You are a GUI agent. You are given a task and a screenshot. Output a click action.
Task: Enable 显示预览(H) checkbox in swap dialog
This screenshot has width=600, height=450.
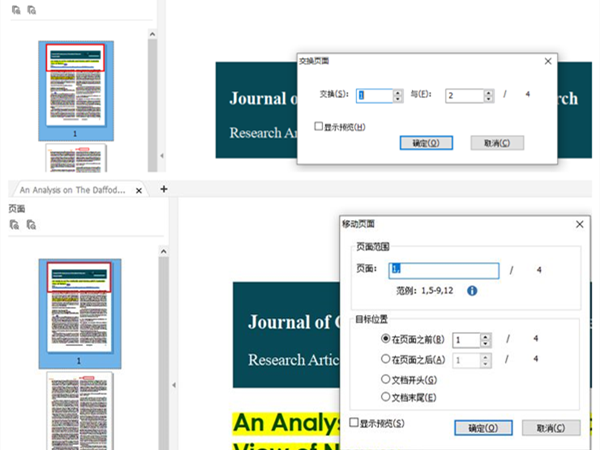point(319,127)
